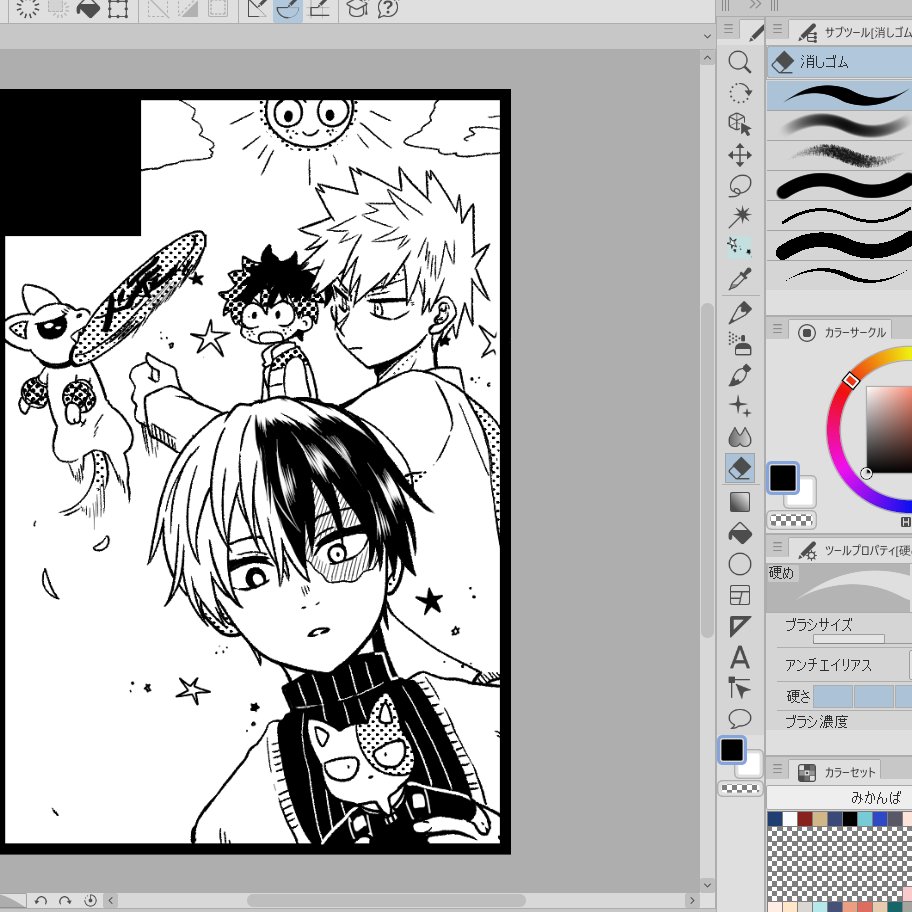Image resolution: width=912 pixels, height=912 pixels.
Task: Select the Blend tool
Action: pos(739,437)
